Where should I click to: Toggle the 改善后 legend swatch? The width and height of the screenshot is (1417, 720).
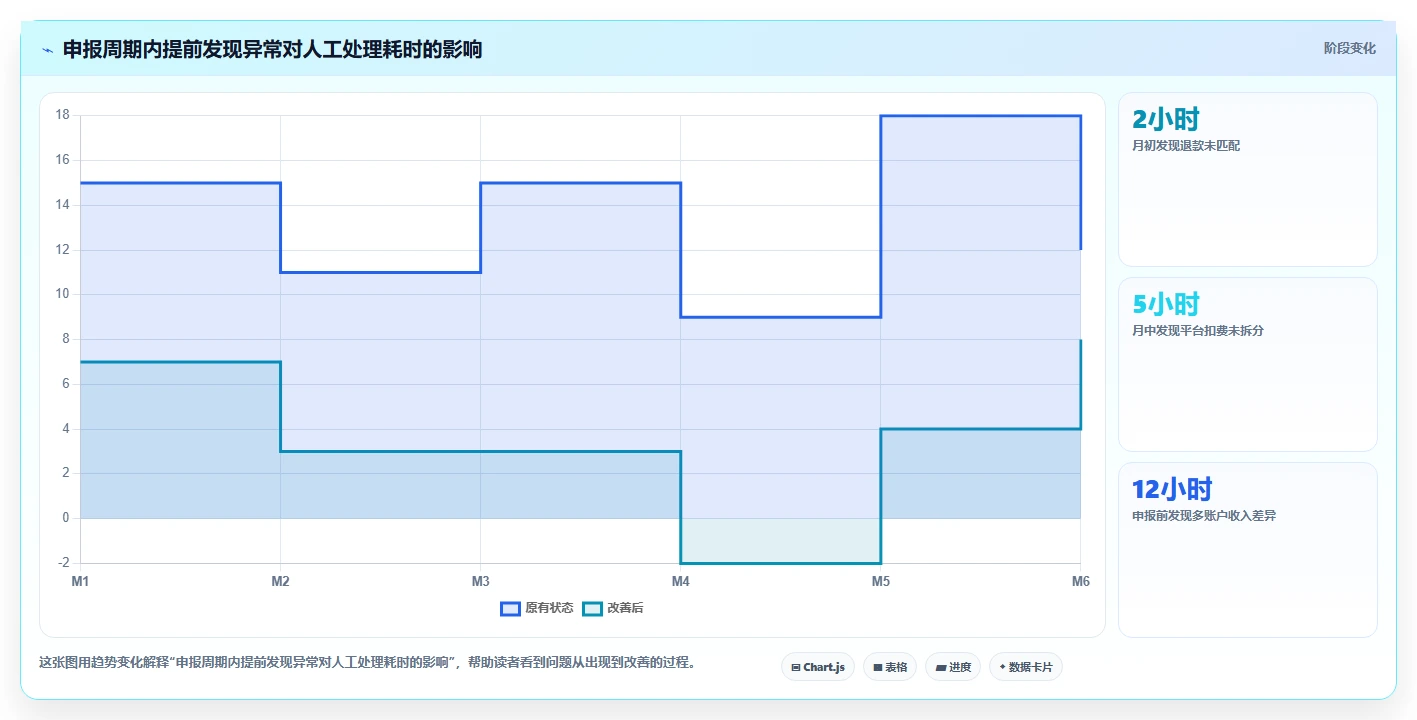[592, 608]
